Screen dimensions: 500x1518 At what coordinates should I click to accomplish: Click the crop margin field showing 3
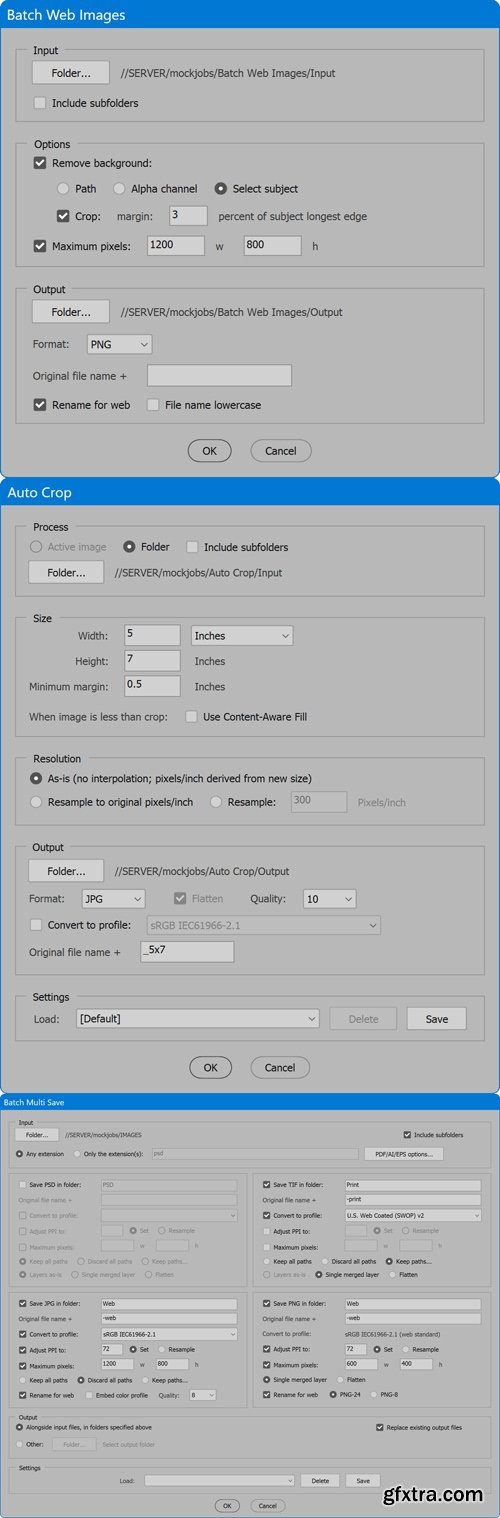188,216
